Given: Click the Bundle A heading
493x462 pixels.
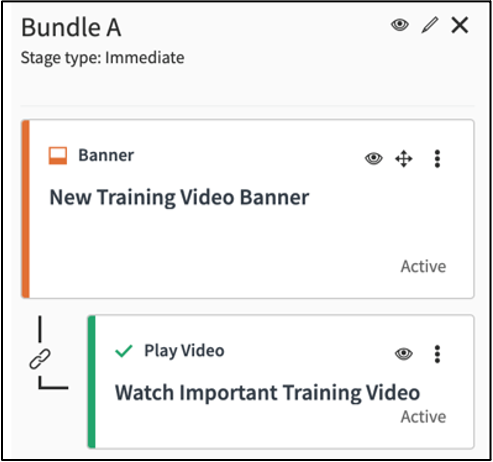Looking at the screenshot, I should tap(71, 27).
